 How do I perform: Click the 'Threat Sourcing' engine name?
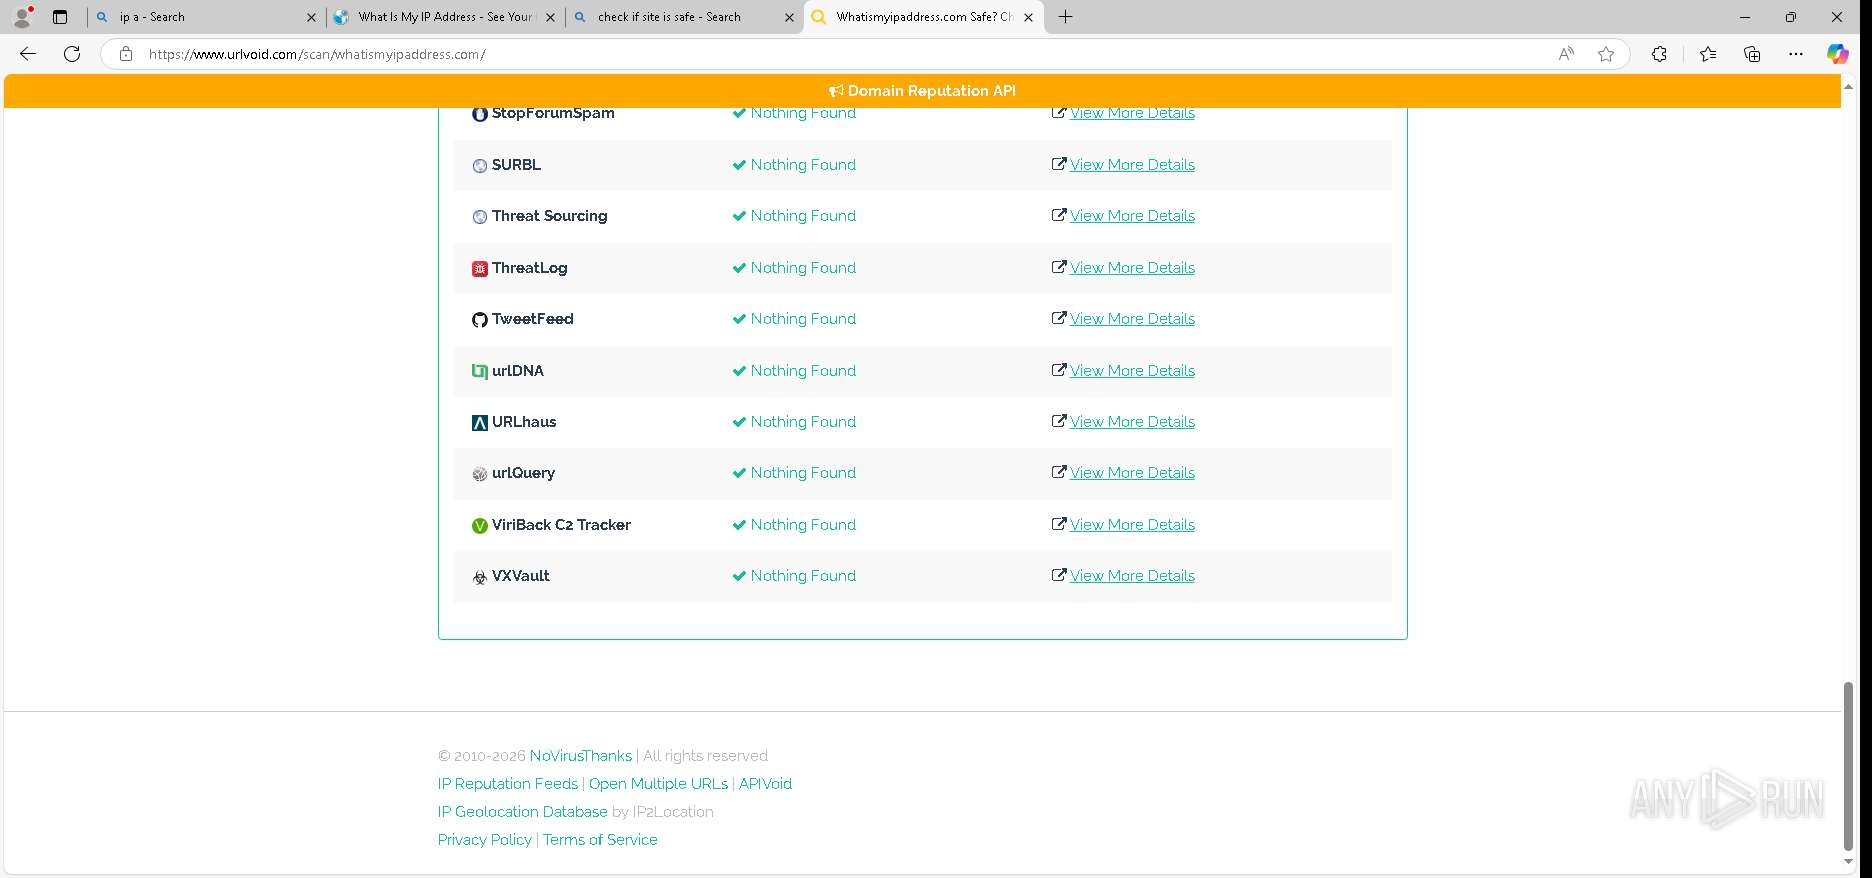click(x=549, y=216)
